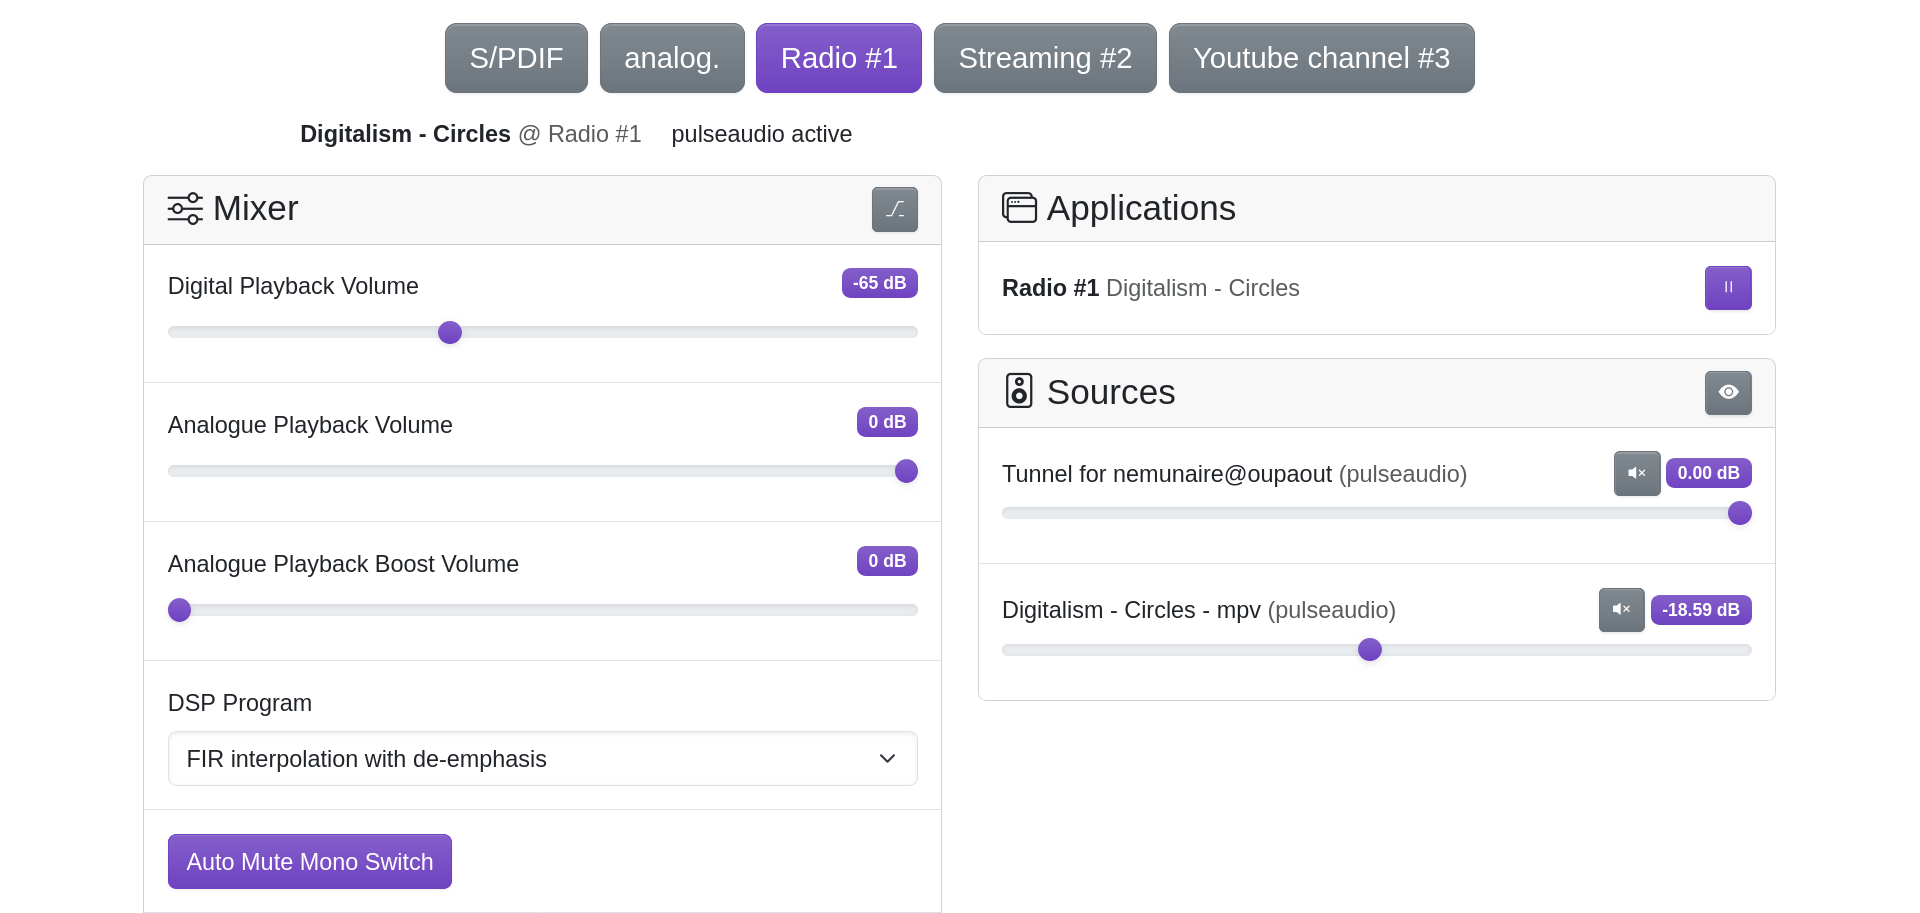This screenshot has height=913, width=1920.
Task: Mute the Digitalism - Circles - mpv source
Action: pyautogui.click(x=1621, y=610)
